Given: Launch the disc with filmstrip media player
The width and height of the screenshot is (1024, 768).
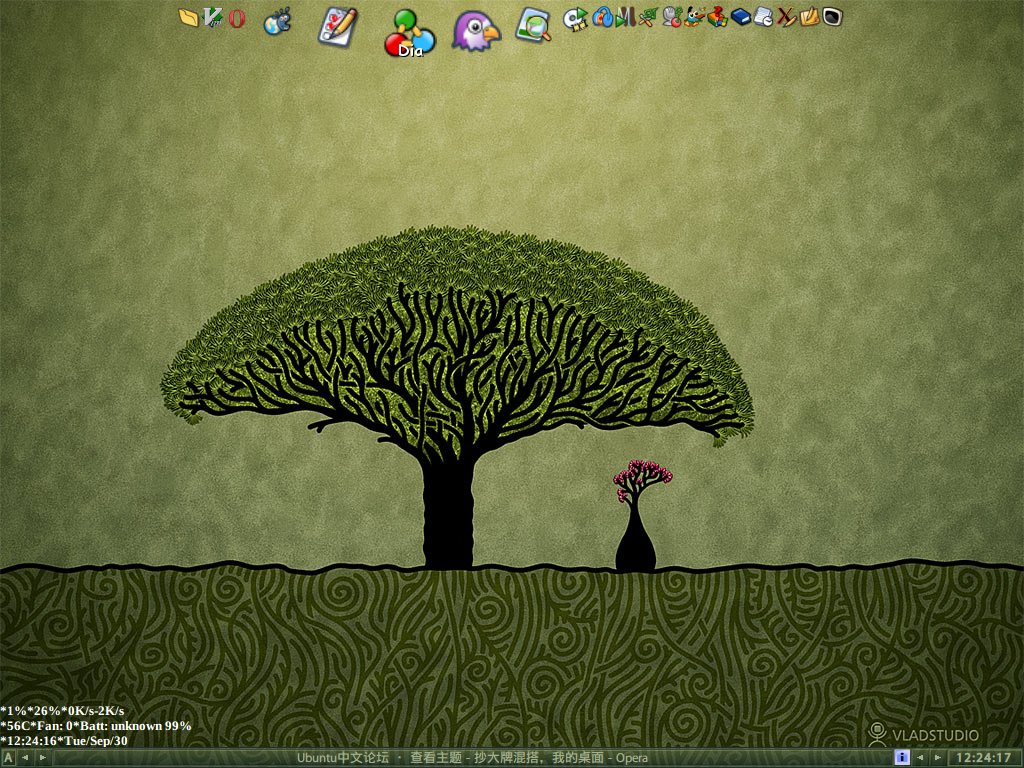Looking at the screenshot, I should click(575, 18).
